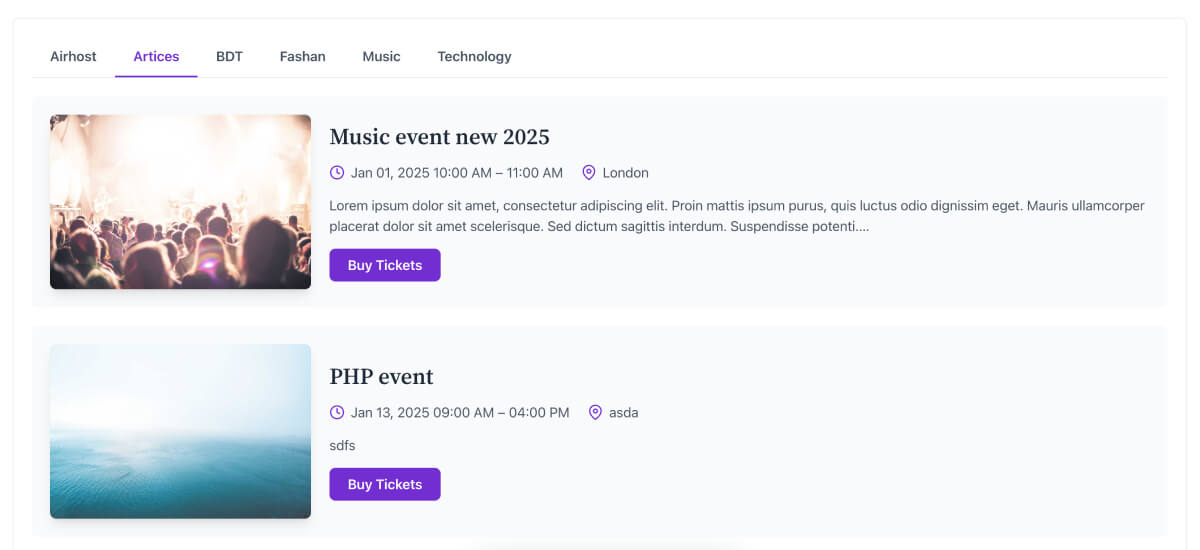
Task: Click the concert crowd thumbnail image
Action: 180,202
